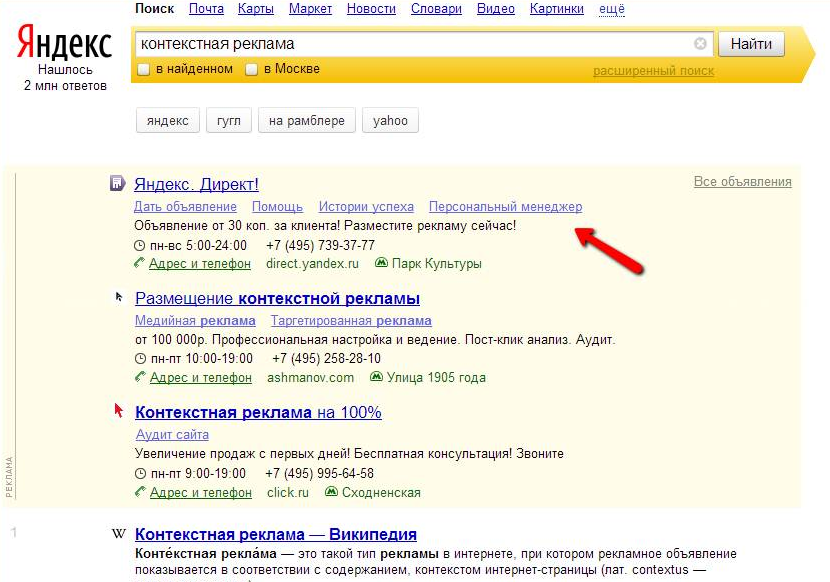Click phone number +7 (495) 995-64-58

(x=319, y=473)
